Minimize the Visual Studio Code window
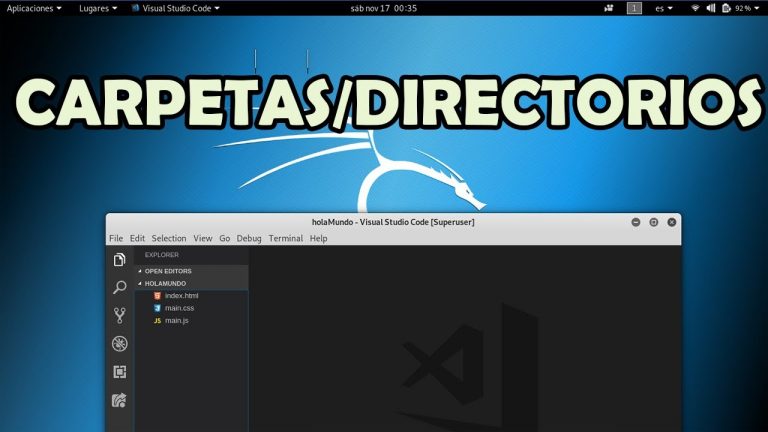Image resolution: width=768 pixels, height=432 pixels. coord(636,222)
